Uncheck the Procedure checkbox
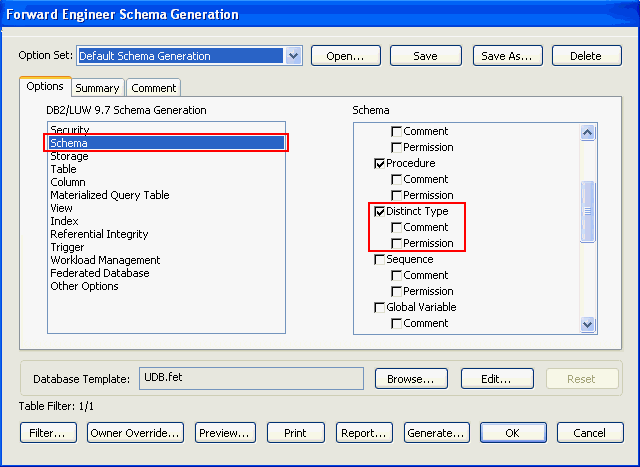The width and height of the screenshot is (640, 467). coord(380,164)
